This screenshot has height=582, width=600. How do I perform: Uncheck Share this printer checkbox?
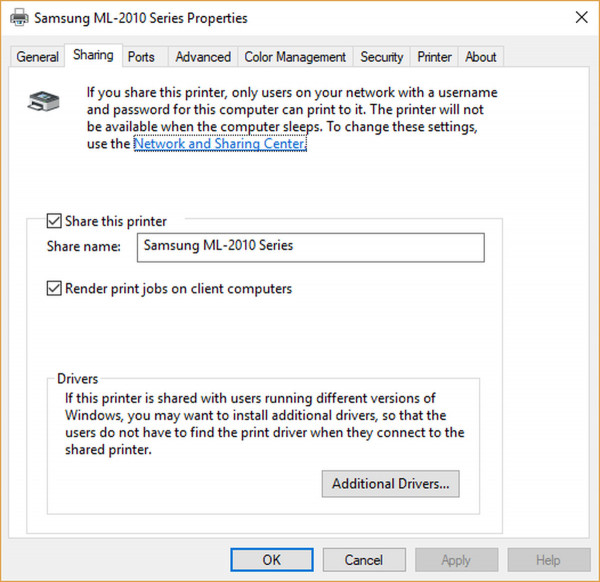click(x=54, y=221)
